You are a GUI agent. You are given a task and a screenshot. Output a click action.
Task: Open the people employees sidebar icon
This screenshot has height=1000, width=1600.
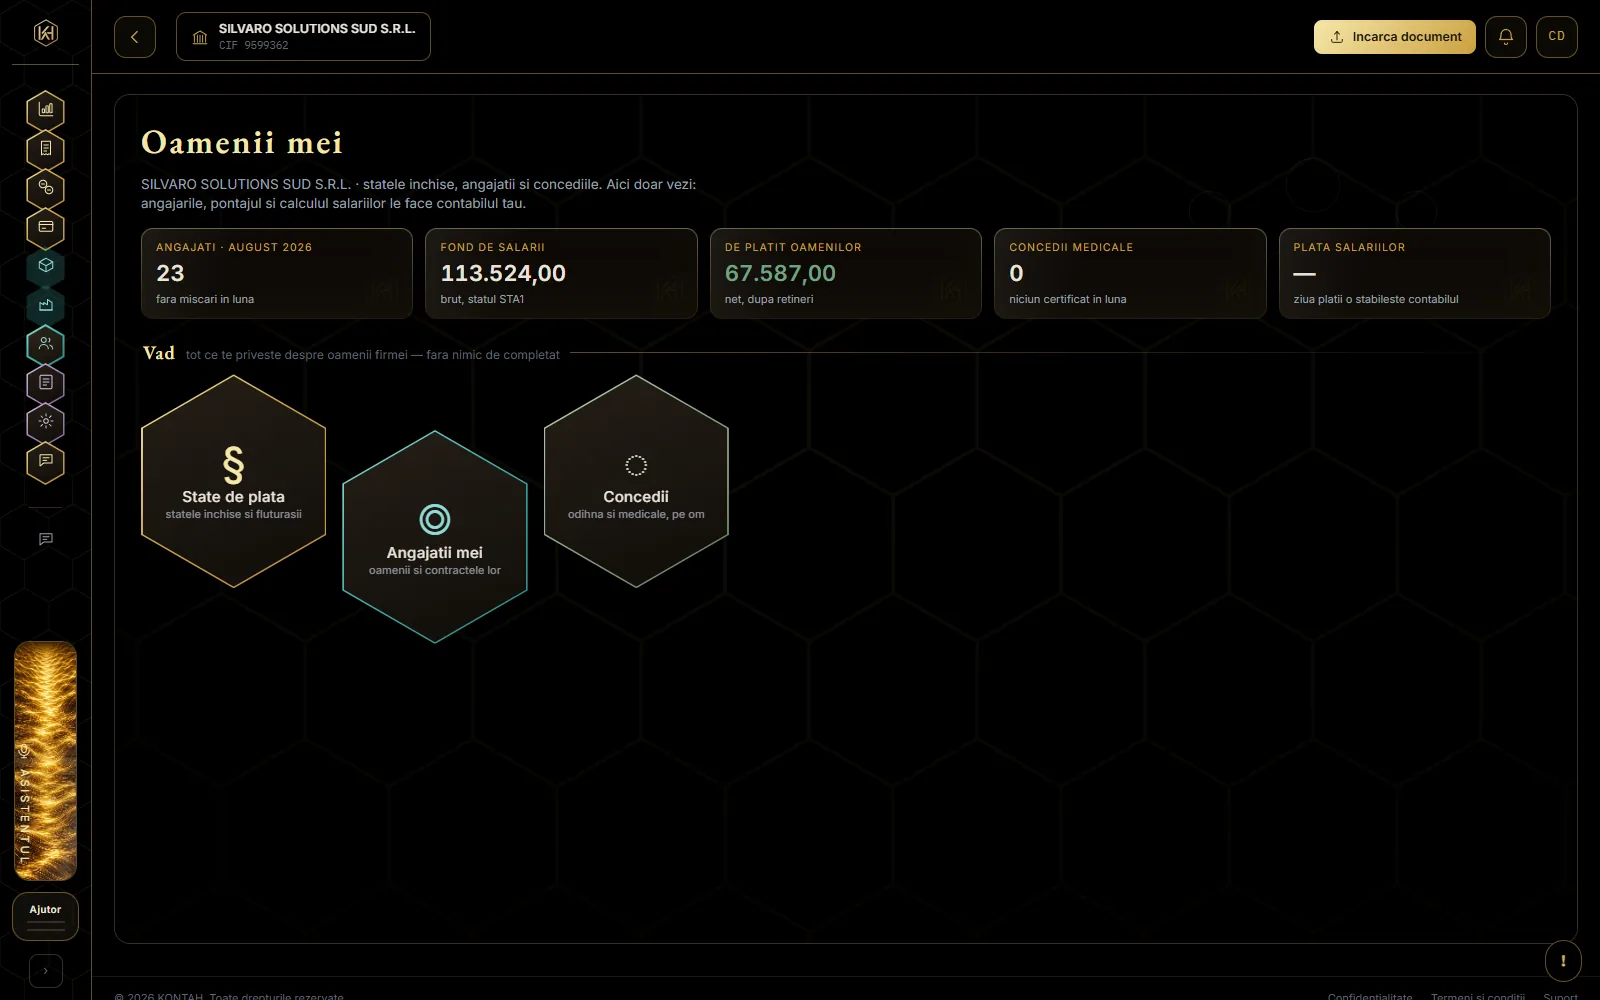(45, 344)
